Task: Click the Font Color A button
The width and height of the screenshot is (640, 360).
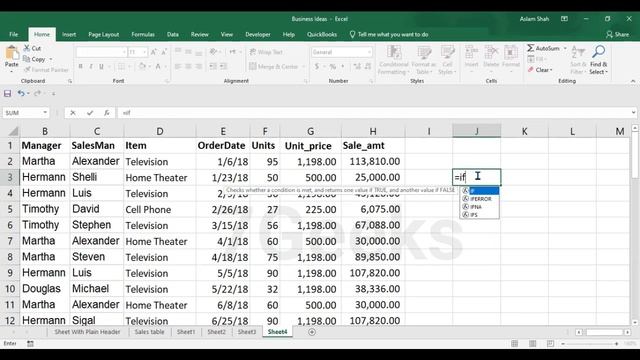Action: tap(158, 67)
